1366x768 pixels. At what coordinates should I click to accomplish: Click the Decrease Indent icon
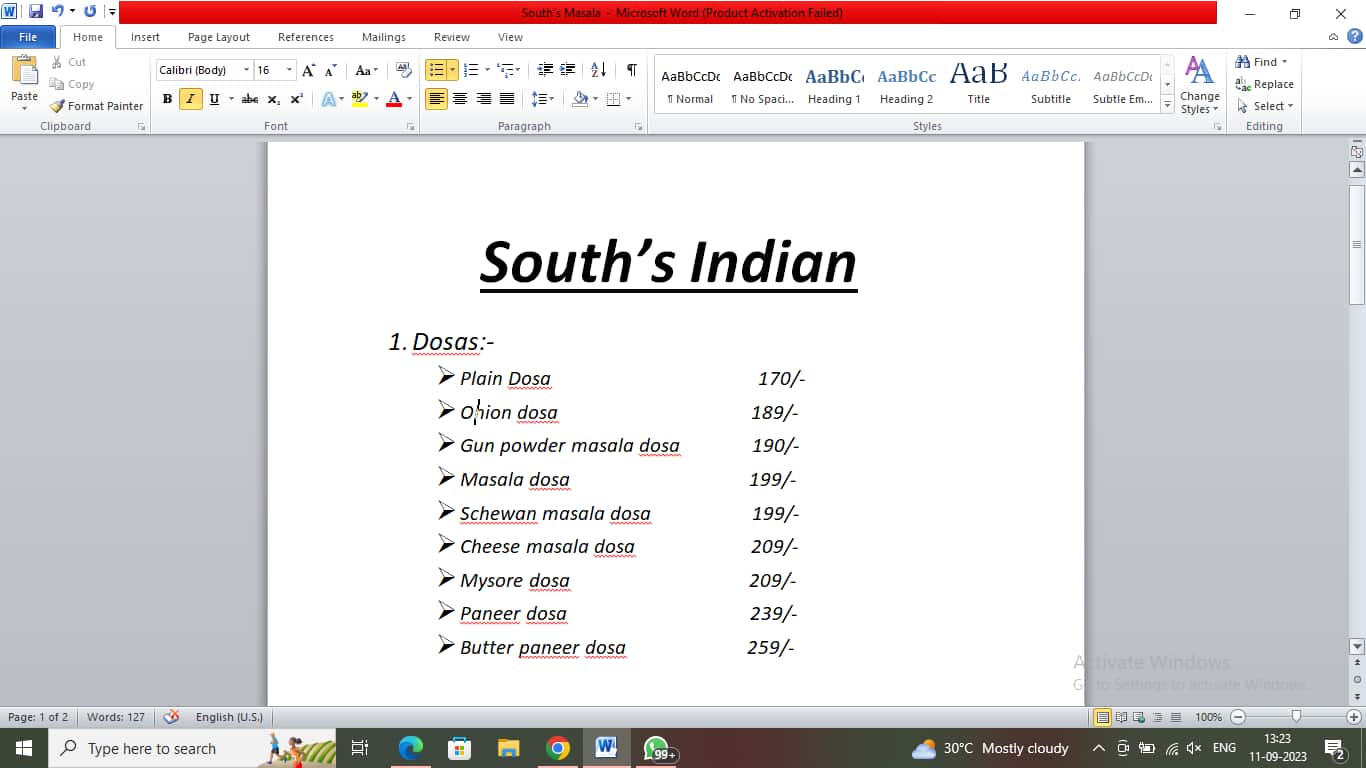(x=546, y=70)
